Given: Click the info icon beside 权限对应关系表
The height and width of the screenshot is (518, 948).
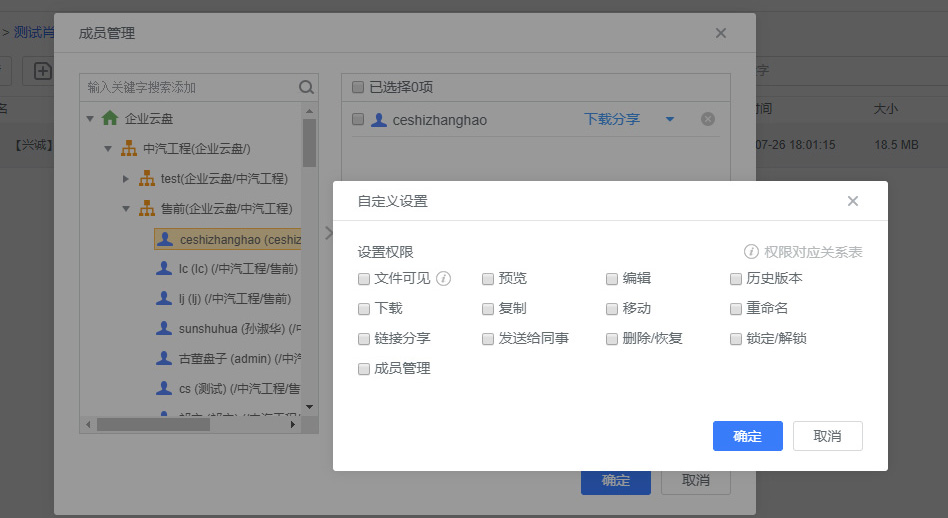Looking at the screenshot, I should pyautogui.click(x=751, y=252).
